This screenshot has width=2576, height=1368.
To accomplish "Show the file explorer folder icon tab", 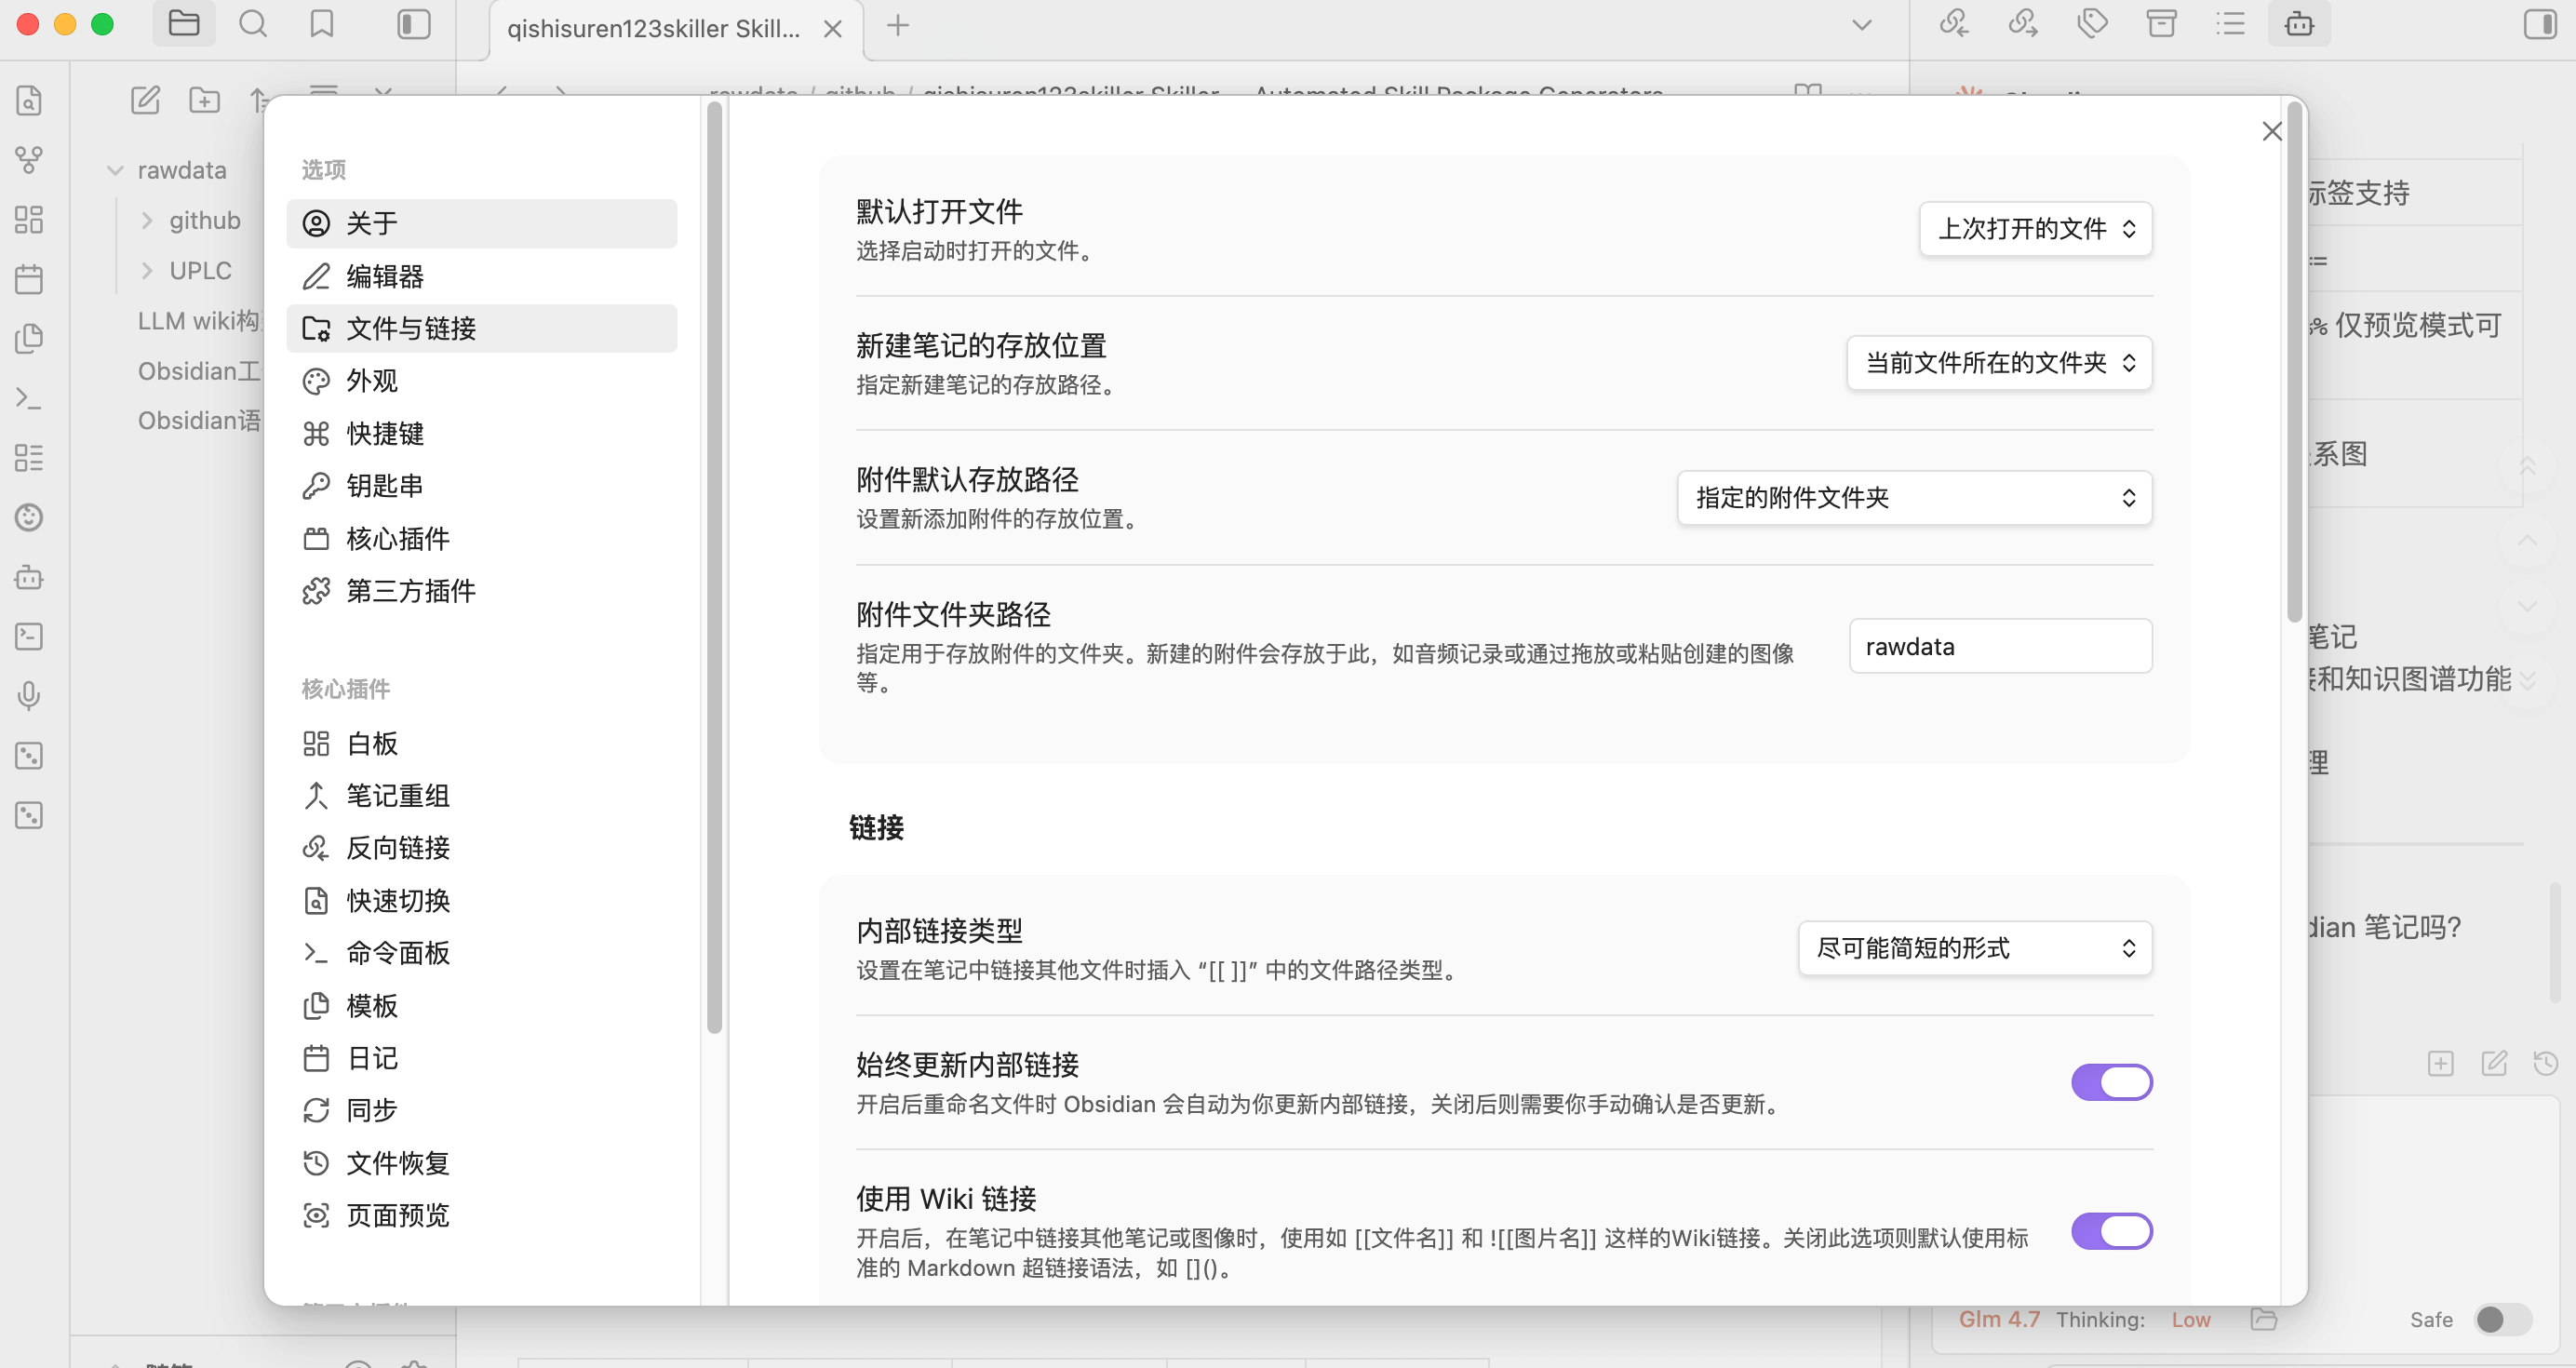I will [184, 24].
